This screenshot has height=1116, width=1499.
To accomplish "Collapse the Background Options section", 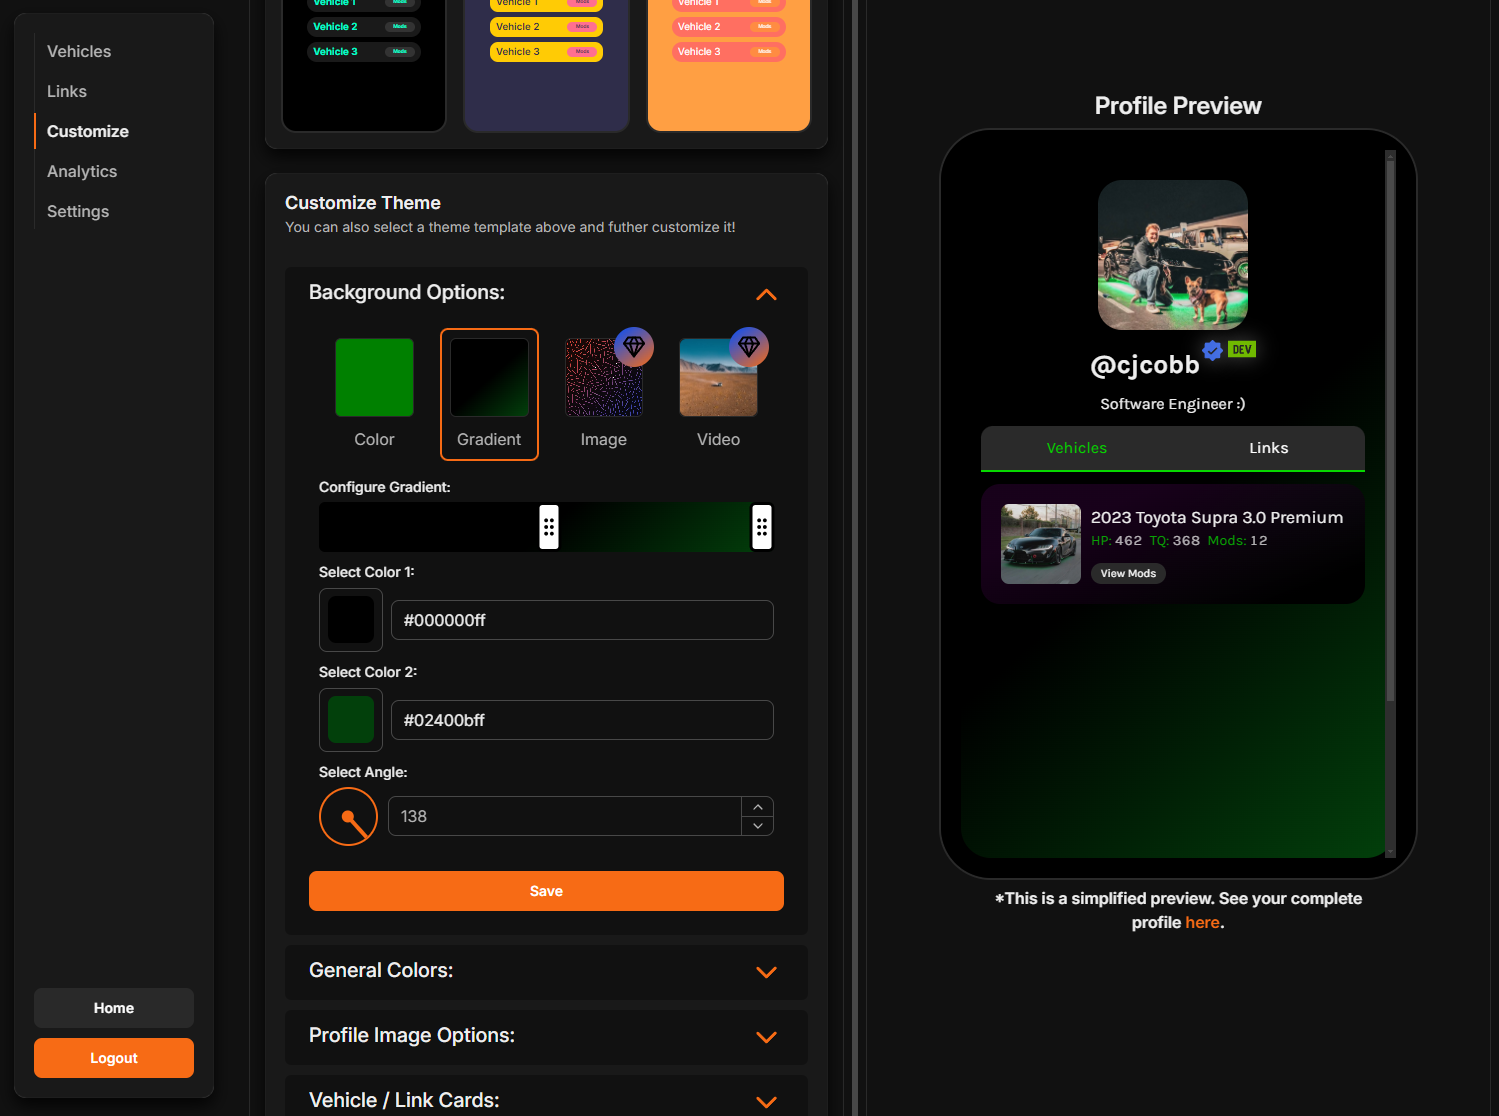I will (766, 294).
